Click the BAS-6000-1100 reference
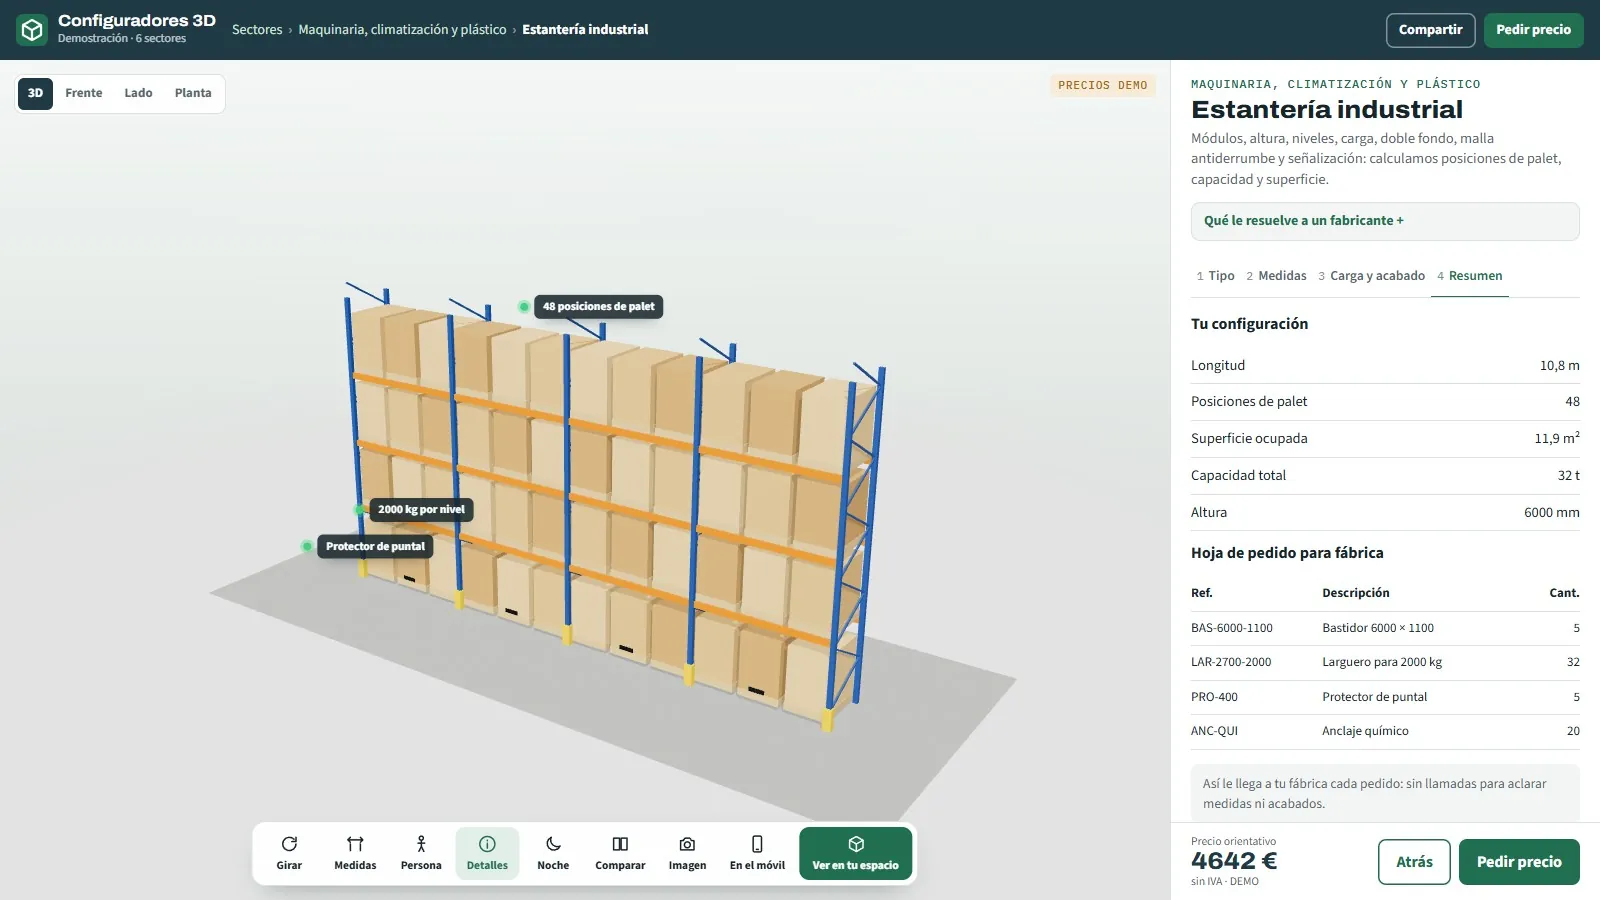The height and width of the screenshot is (900, 1600). click(1231, 628)
